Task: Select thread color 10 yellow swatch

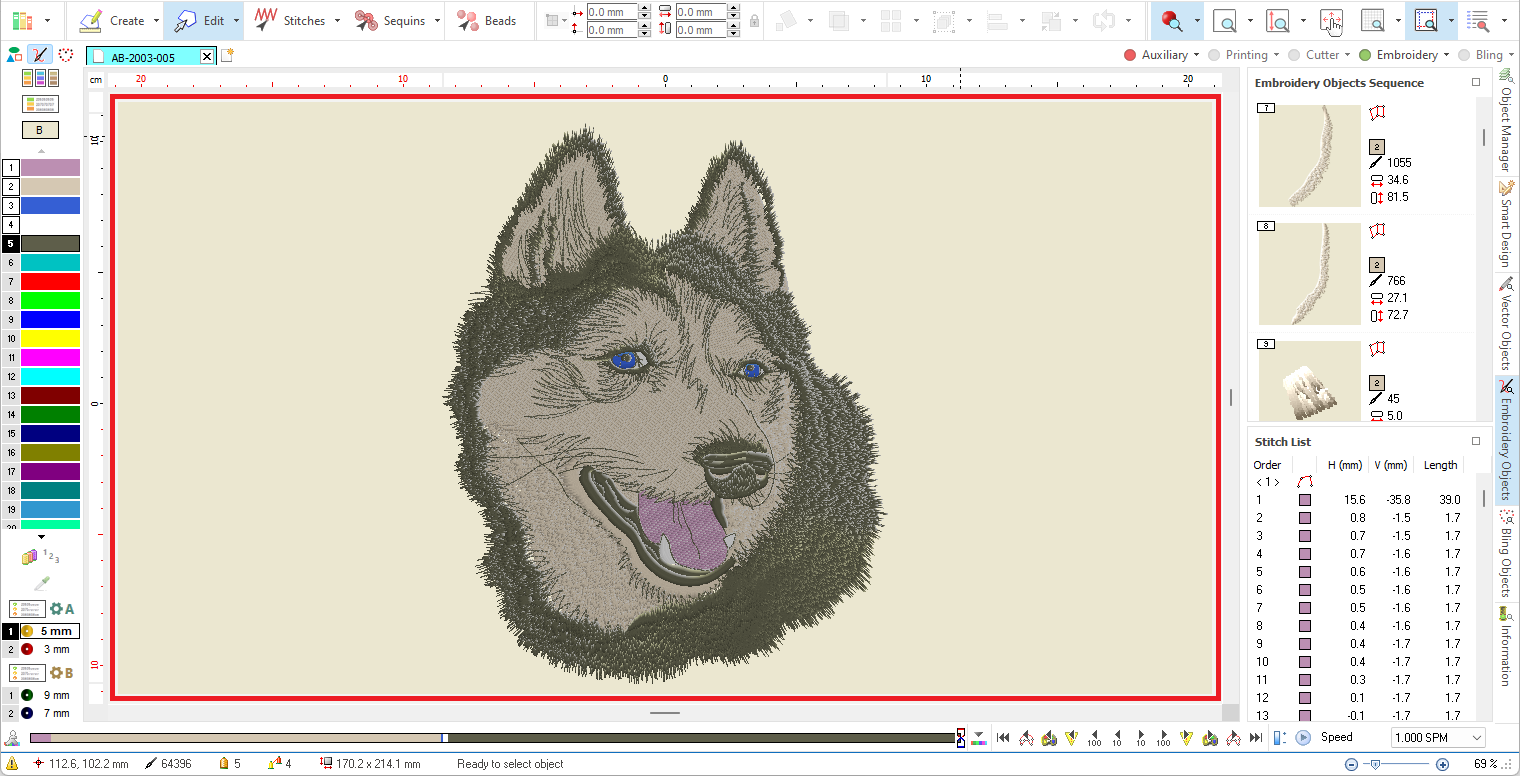Action: (x=50, y=338)
